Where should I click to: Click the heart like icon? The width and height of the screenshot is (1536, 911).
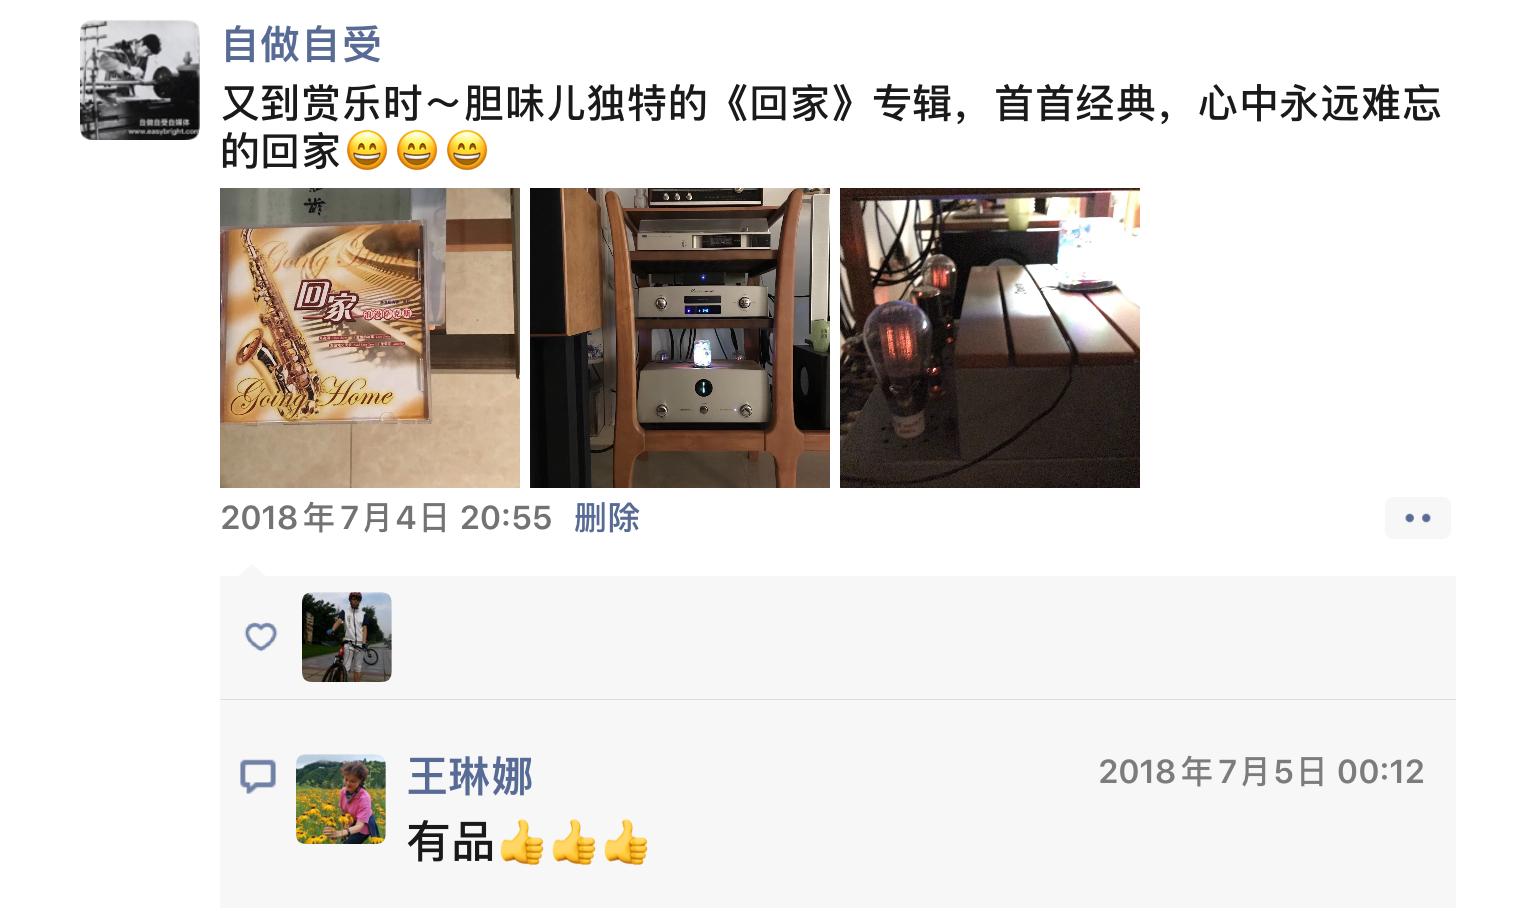point(261,637)
